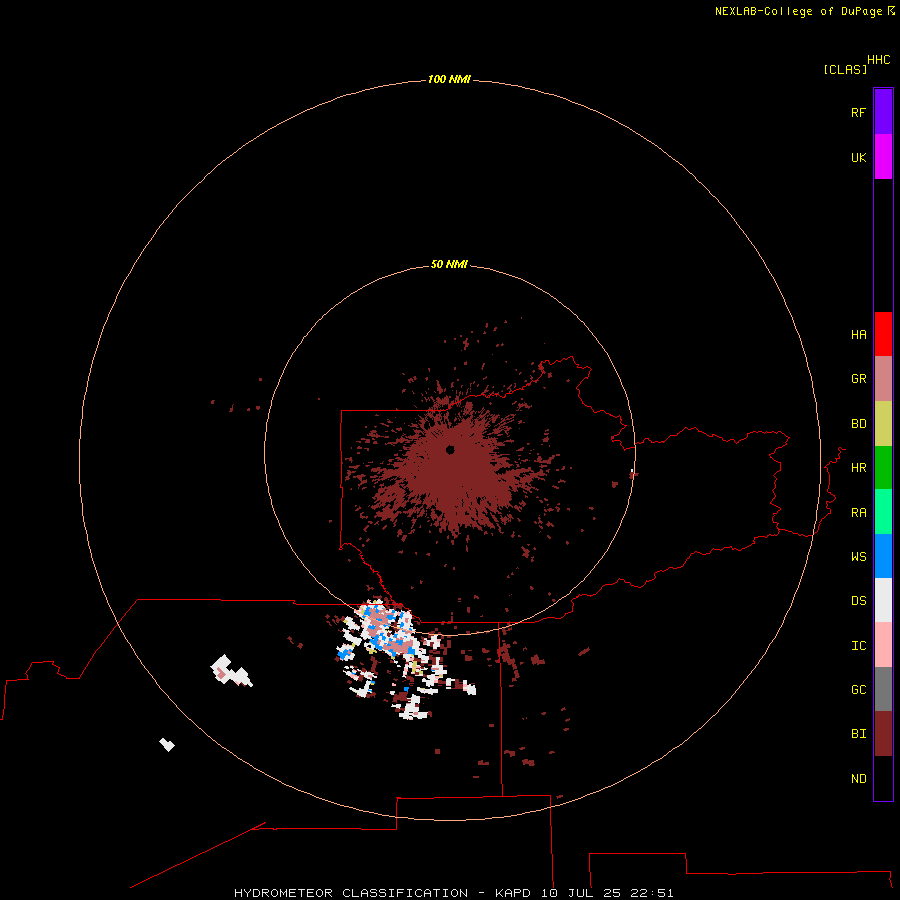
Task: Click the [CLAS] units label
Action: click(845, 69)
